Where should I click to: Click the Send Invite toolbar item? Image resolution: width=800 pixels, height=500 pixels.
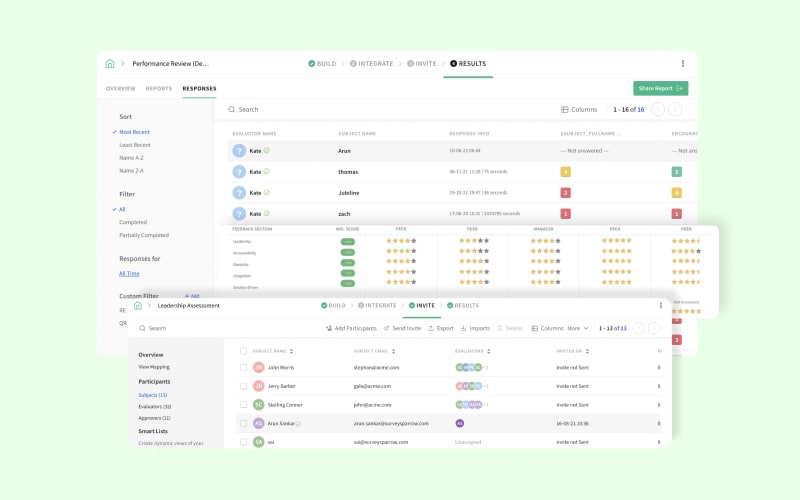tap(401, 328)
